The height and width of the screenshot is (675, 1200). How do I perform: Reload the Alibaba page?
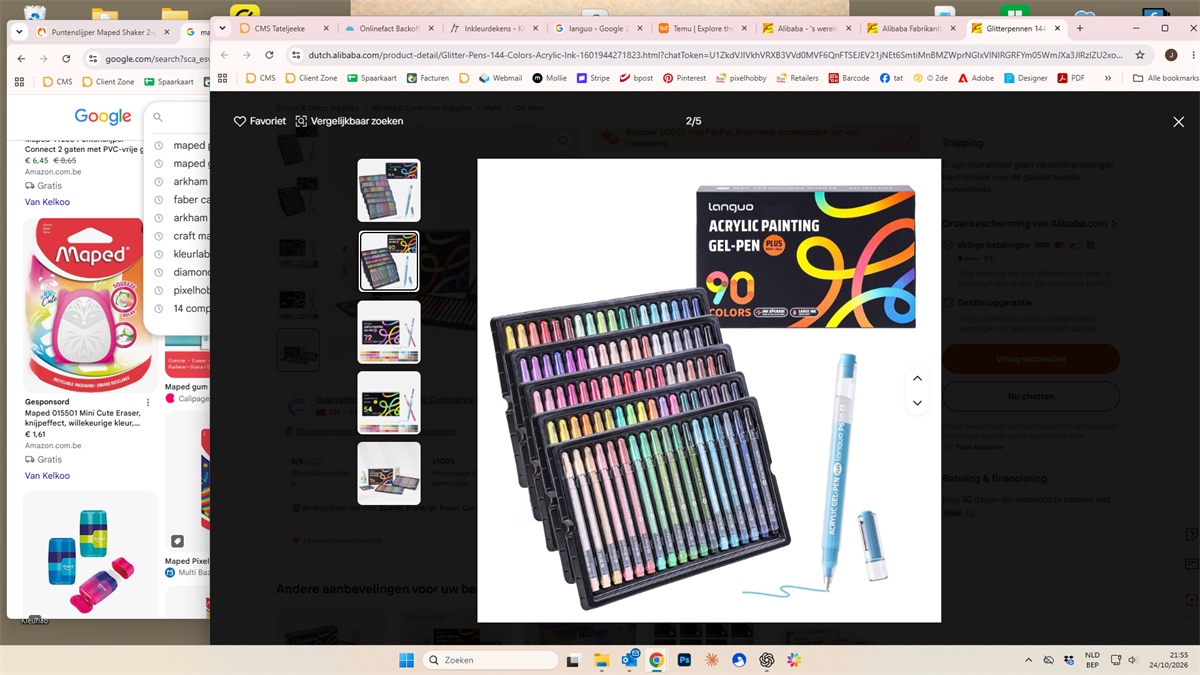270,55
